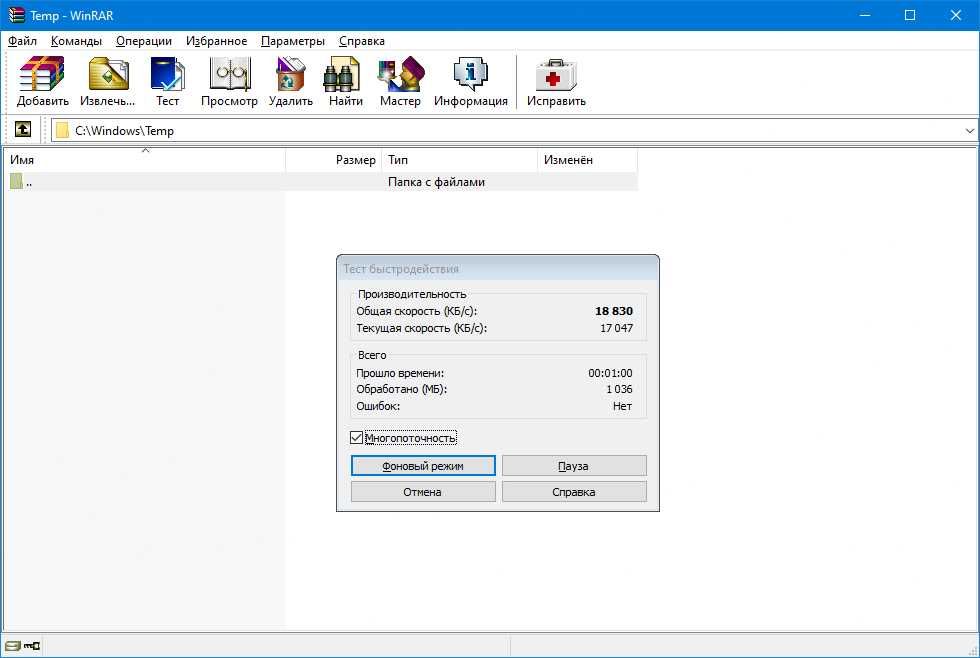The image size is (980, 658).
Task: Select the parent folder '..' icon
Action: (x=16, y=182)
